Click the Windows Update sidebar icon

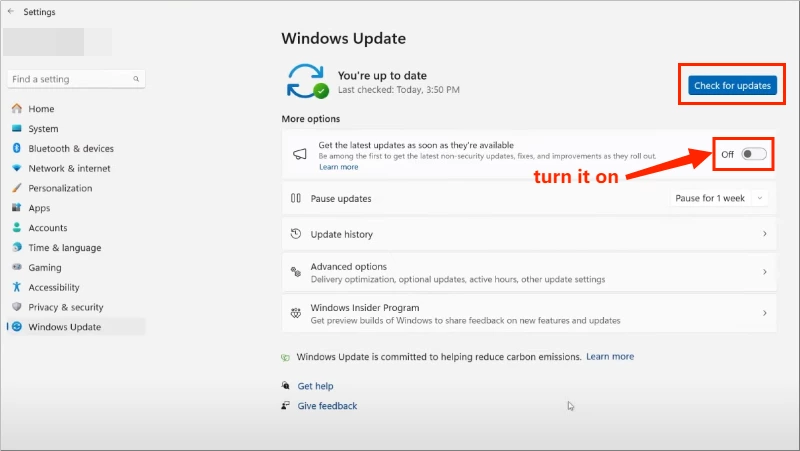17,327
